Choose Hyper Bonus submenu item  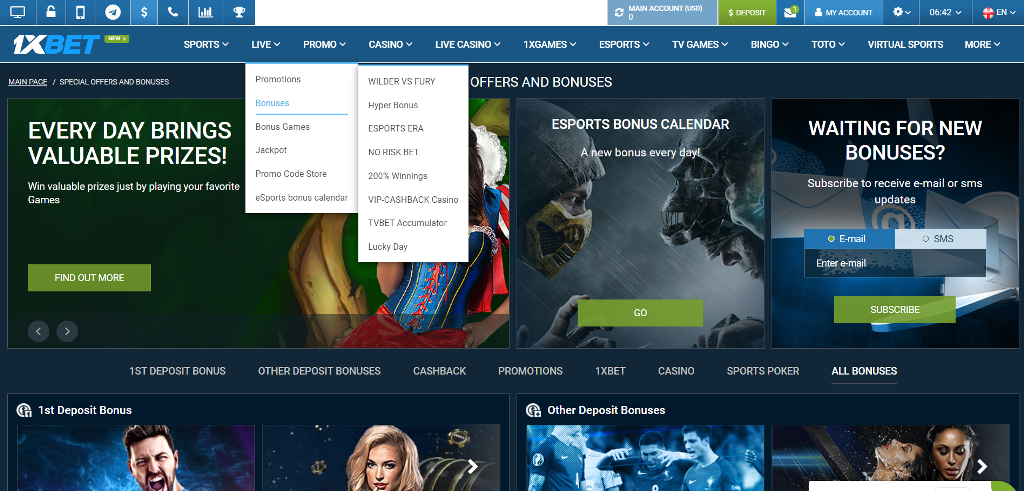(393, 105)
